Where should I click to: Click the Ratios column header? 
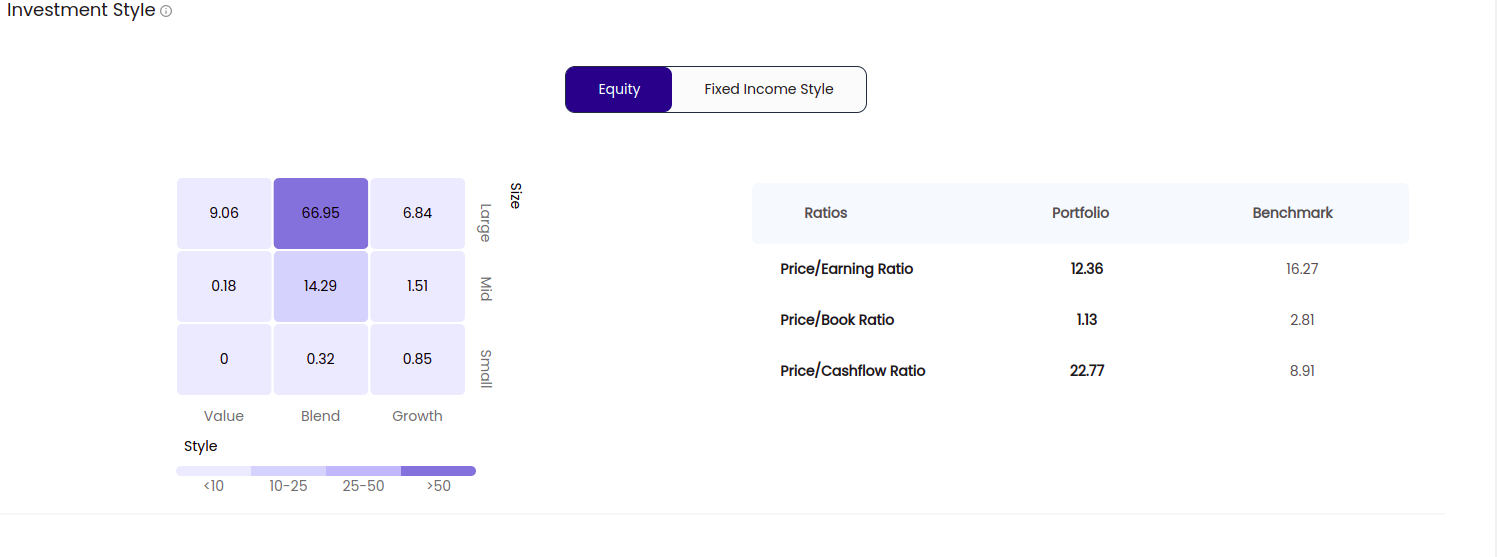tap(826, 213)
